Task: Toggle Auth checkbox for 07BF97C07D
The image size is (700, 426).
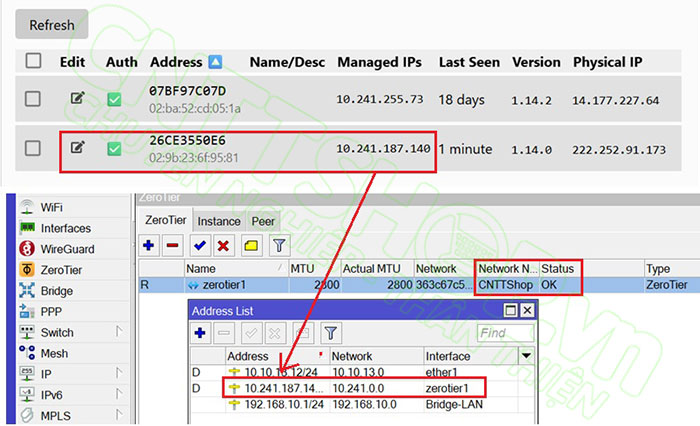Action: (x=114, y=99)
